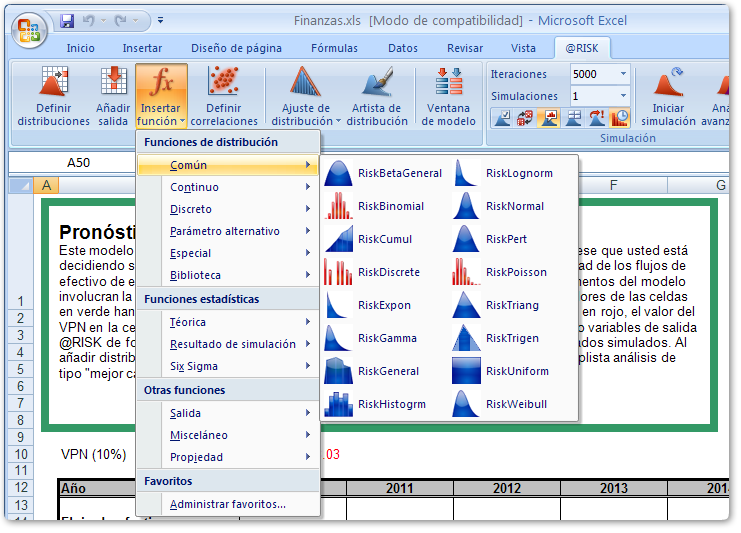Image resolution: width=741 pixels, height=533 pixels.
Task: Open Customize Quick Access Toolbar dropdown
Action: pos(161,20)
